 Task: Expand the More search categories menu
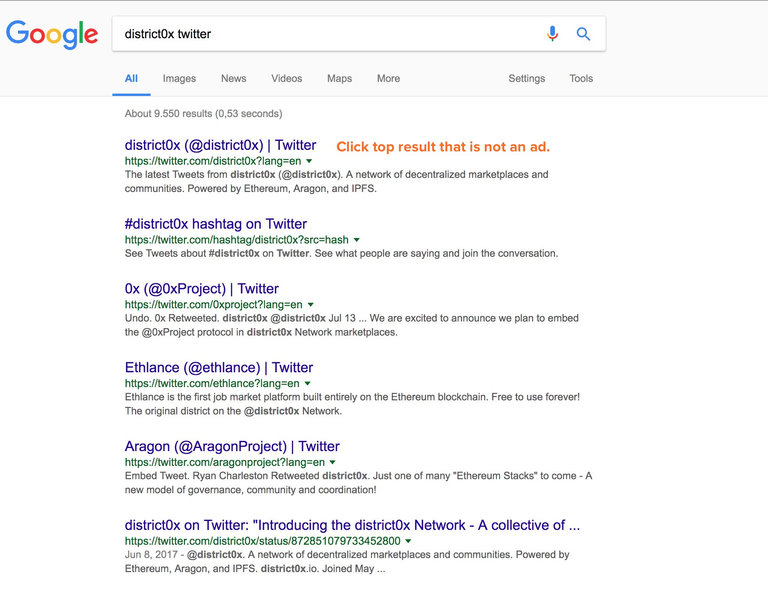click(388, 78)
